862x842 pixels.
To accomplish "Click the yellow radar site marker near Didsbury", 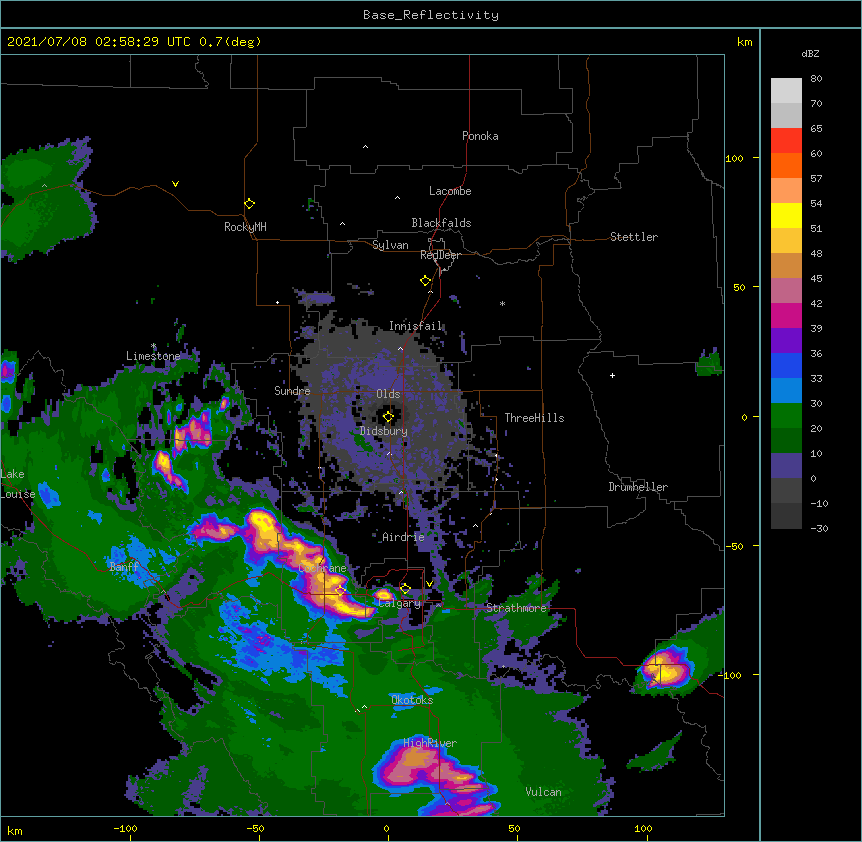I will (388, 417).
